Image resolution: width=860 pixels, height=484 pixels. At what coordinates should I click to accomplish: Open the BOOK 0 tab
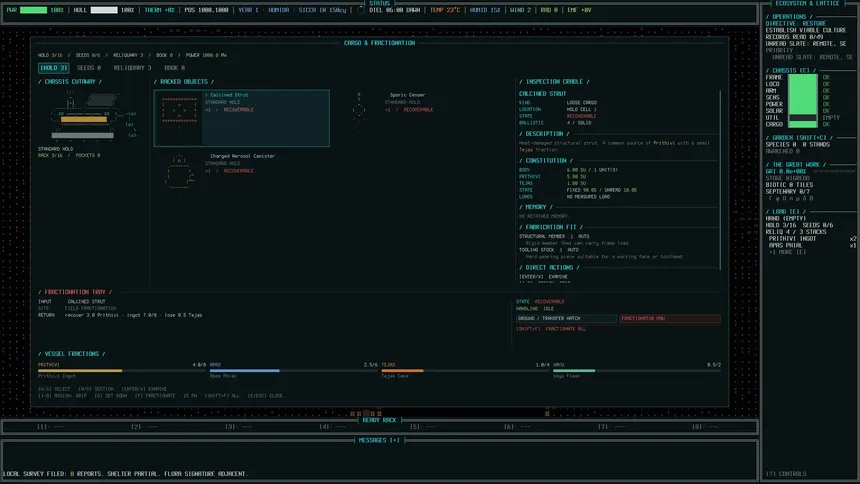tap(174, 68)
